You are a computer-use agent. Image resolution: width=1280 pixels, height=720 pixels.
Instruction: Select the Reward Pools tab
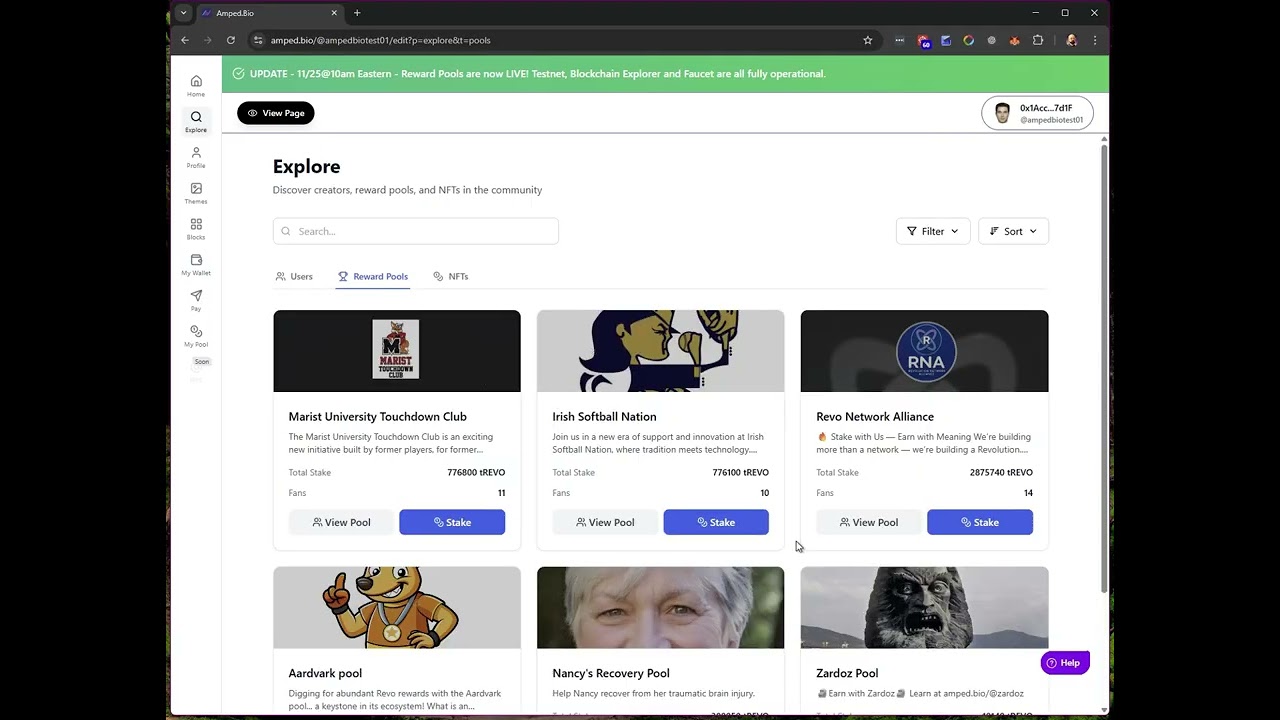pyautogui.click(x=373, y=276)
